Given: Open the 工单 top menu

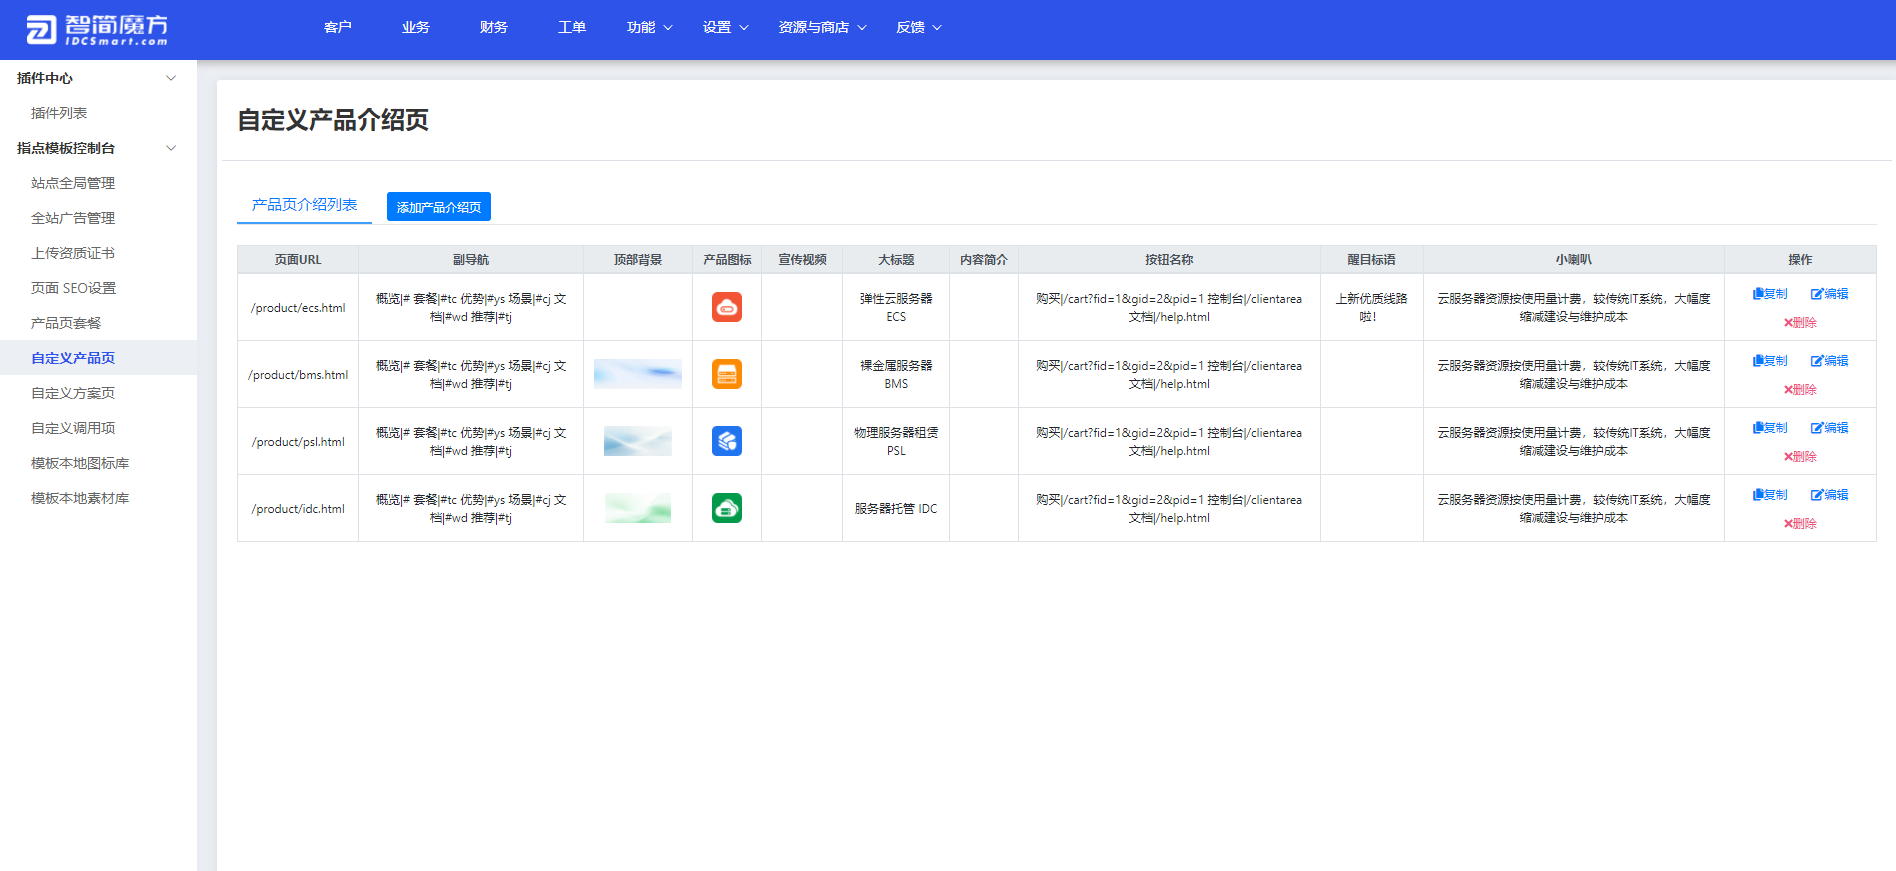Looking at the screenshot, I should pyautogui.click(x=572, y=27).
